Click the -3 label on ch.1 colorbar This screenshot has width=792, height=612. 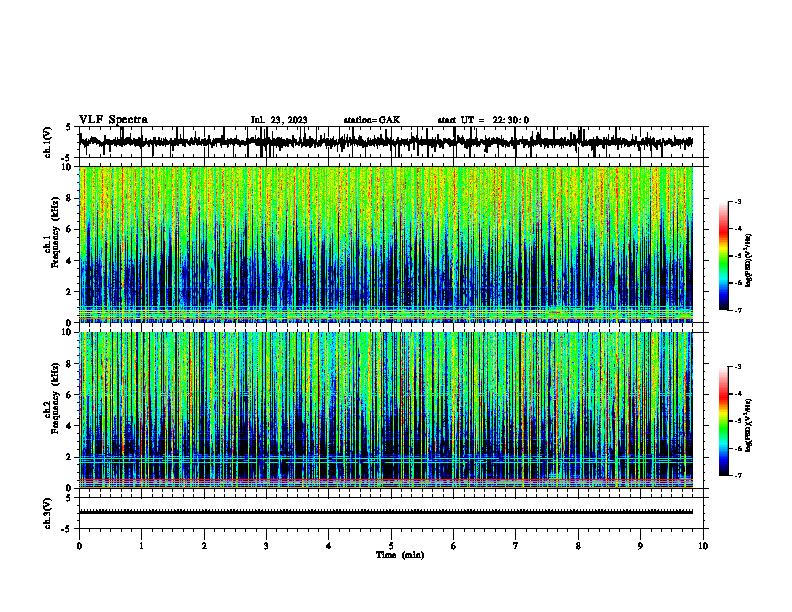[737, 202]
